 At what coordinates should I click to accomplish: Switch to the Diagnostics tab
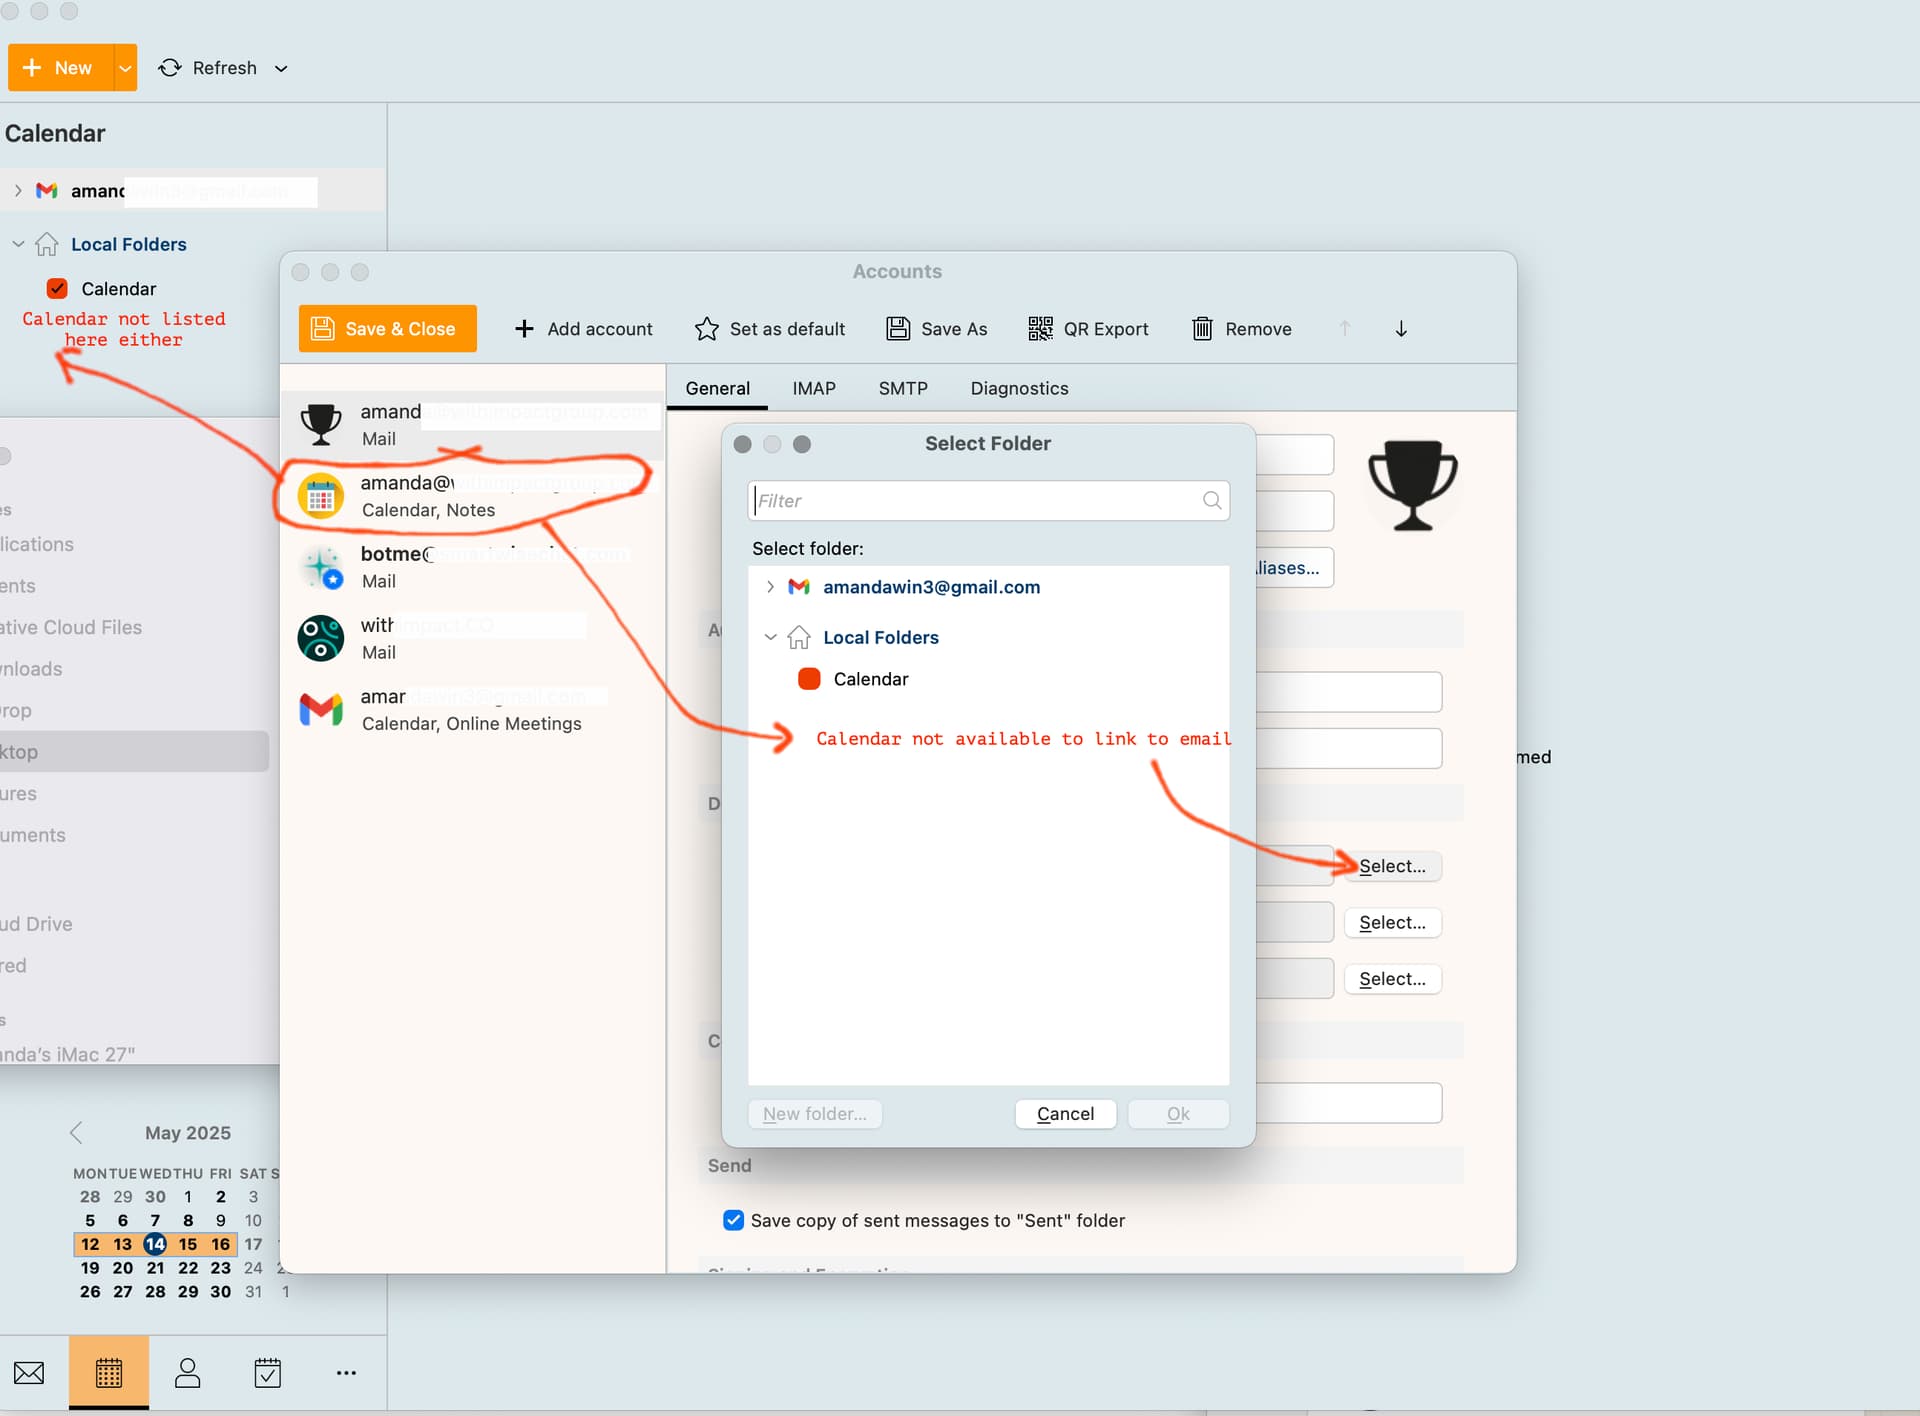click(x=1019, y=388)
